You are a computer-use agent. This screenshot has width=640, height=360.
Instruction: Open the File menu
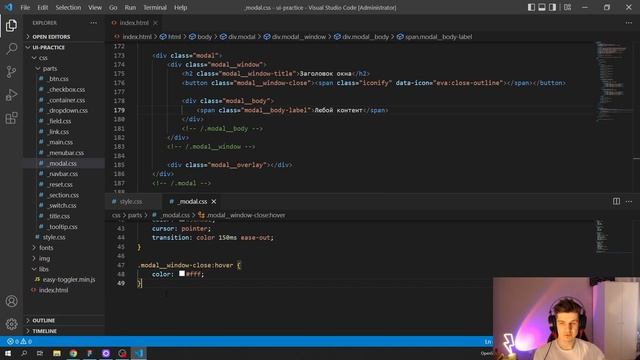pyautogui.click(x=25, y=7)
